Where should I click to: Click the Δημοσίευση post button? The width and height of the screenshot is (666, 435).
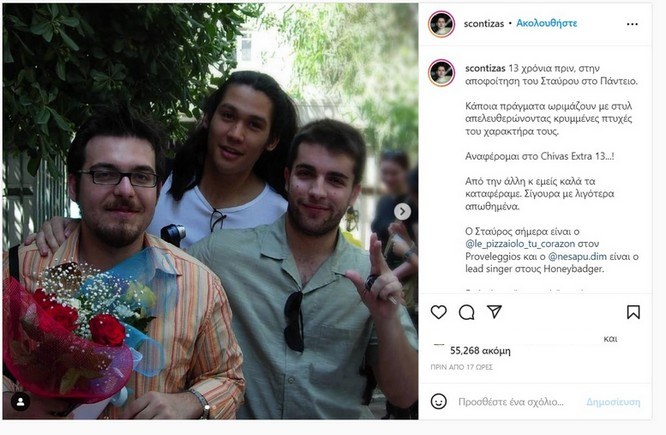[613, 401]
